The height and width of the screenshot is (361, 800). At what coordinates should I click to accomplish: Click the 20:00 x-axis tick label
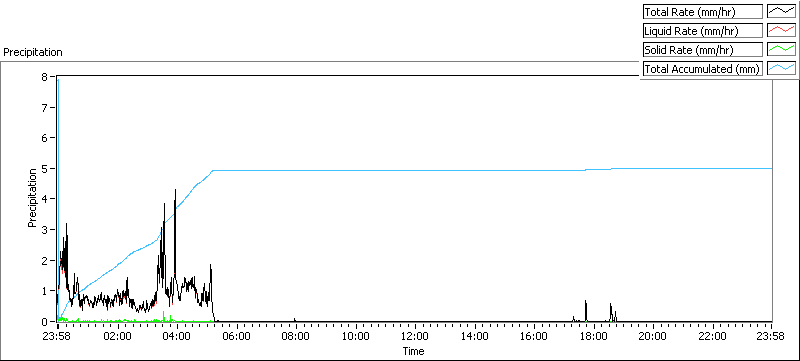tap(653, 337)
